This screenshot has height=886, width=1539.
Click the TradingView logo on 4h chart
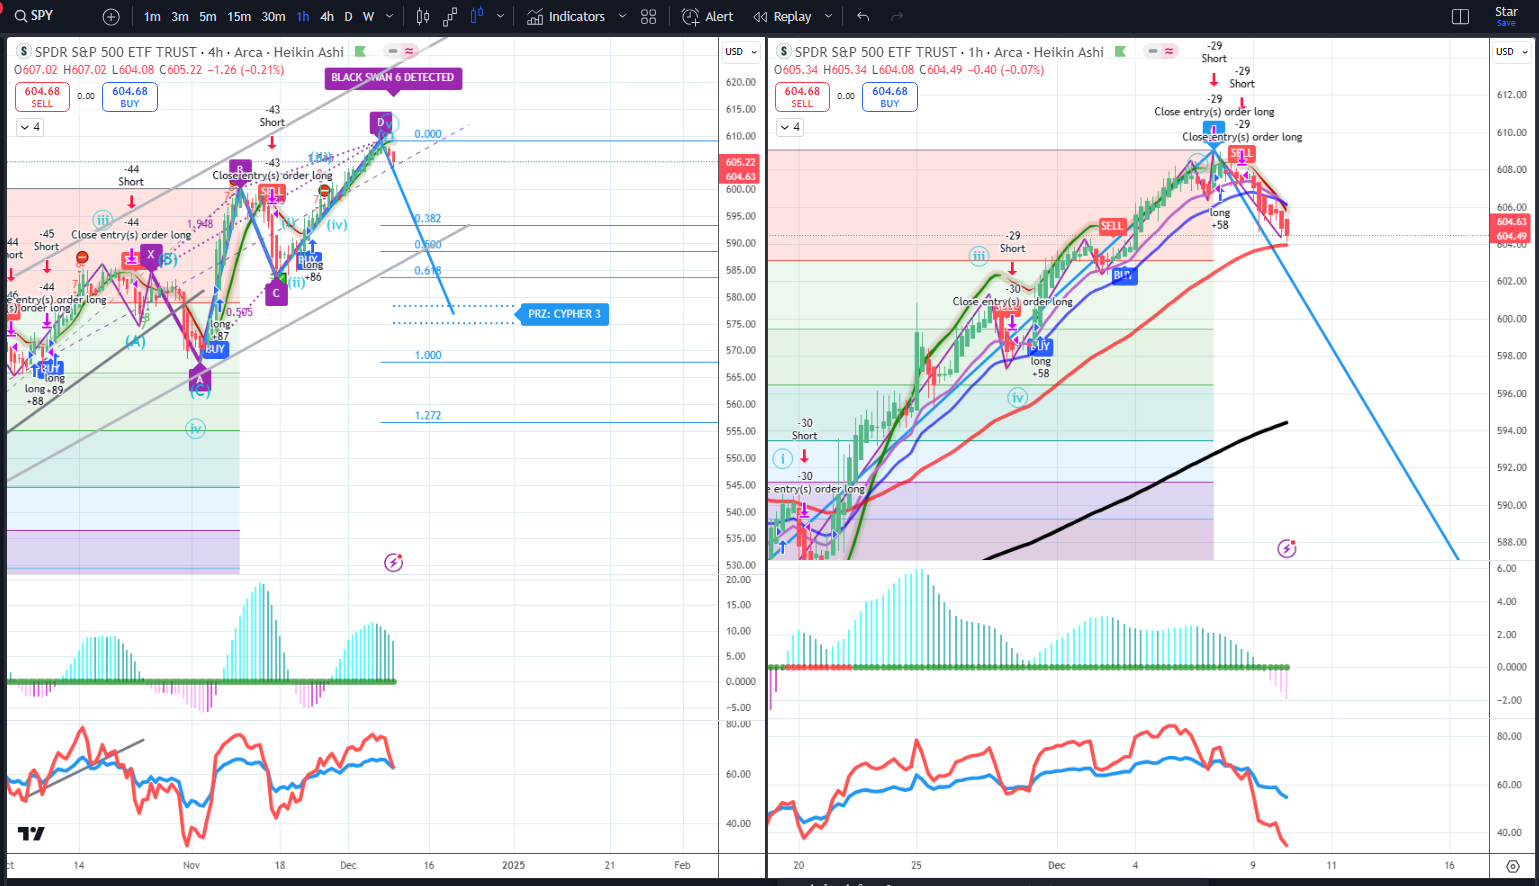[x=31, y=834]
